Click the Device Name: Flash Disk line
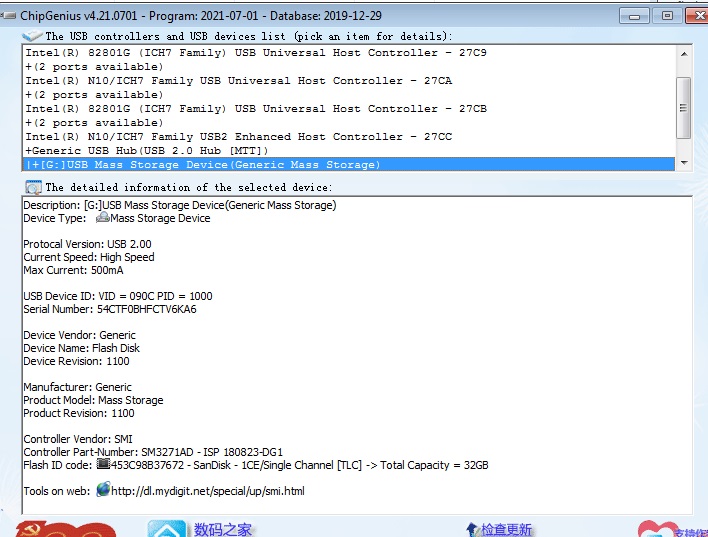This screenshot has width=708, height=537. click(81, 348)
